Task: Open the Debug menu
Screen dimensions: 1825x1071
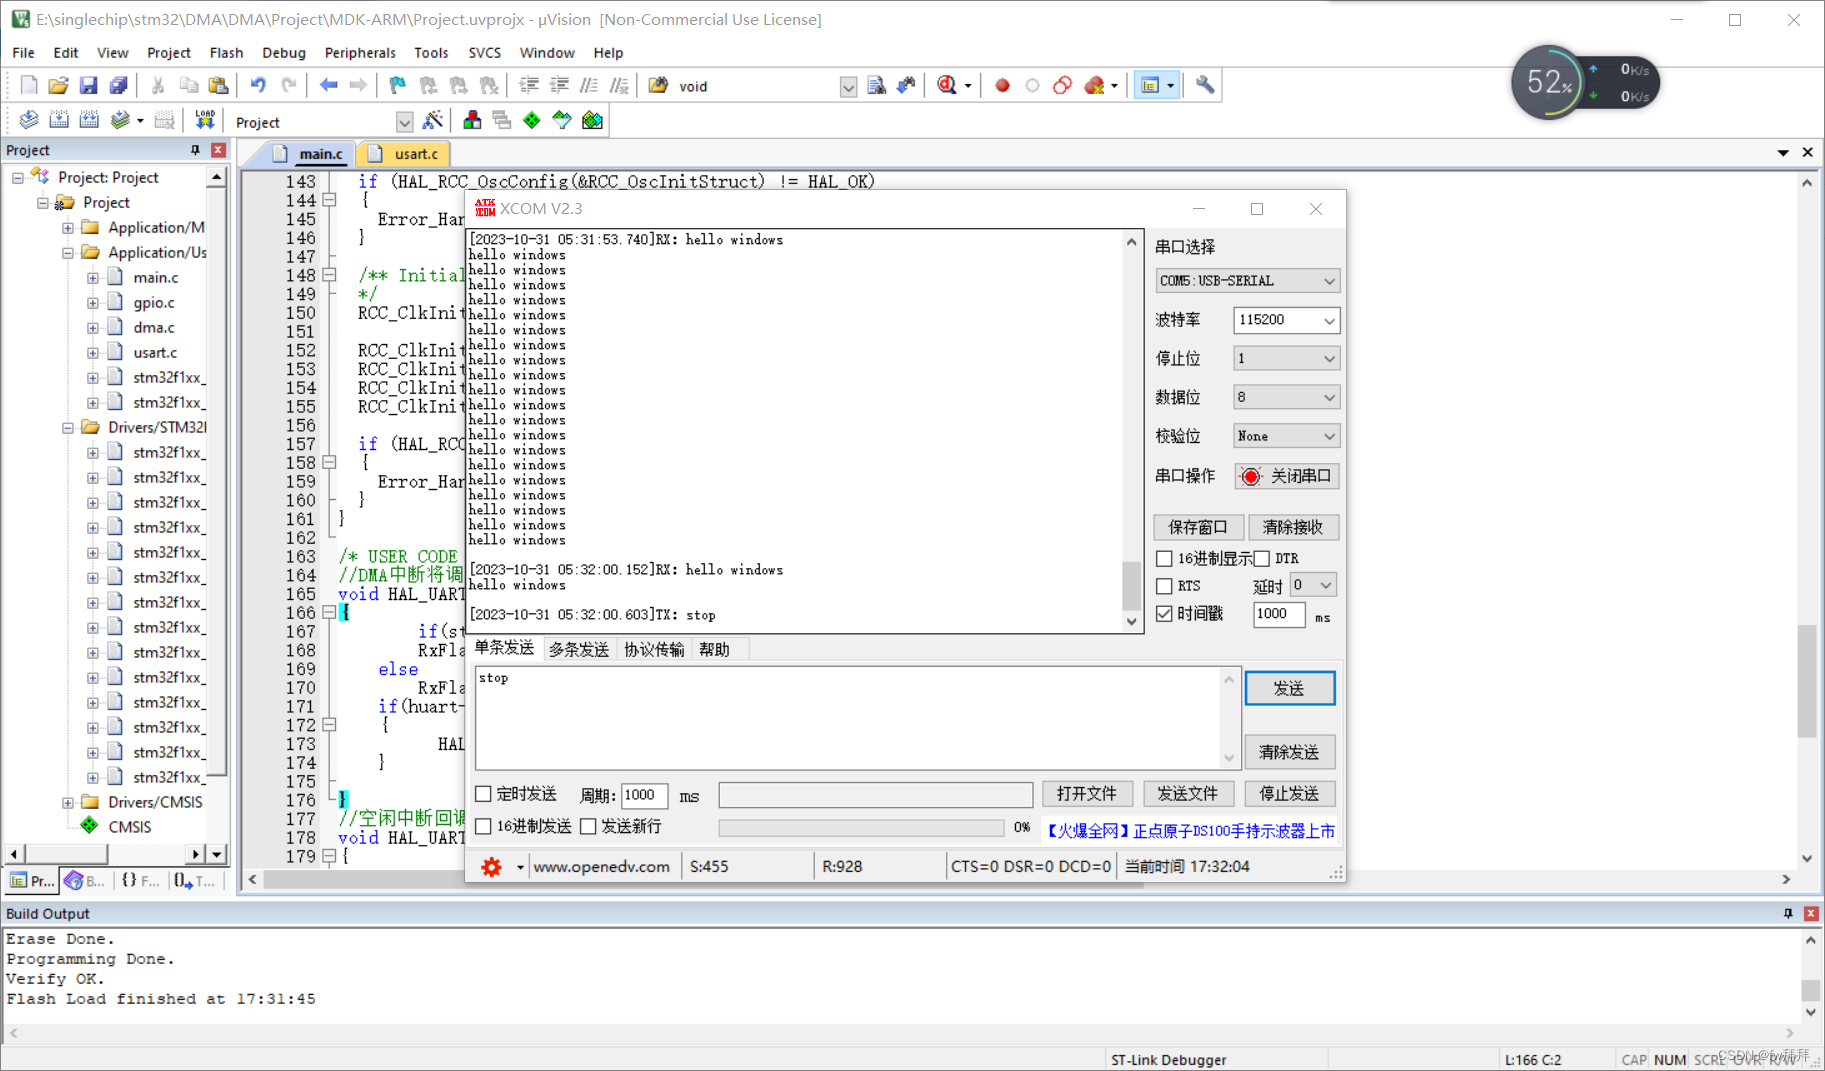Action: coord(284,53)
